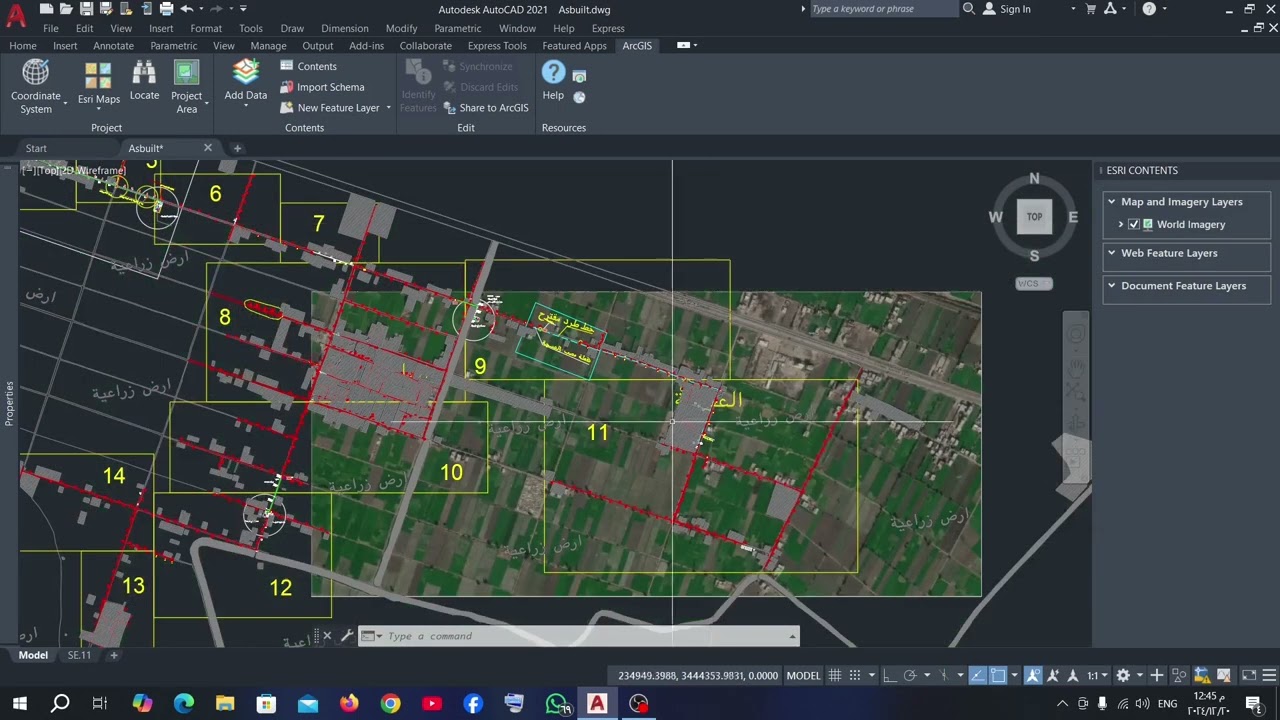Click the Save icon in quick access toolbar

(x=86, y=9)
